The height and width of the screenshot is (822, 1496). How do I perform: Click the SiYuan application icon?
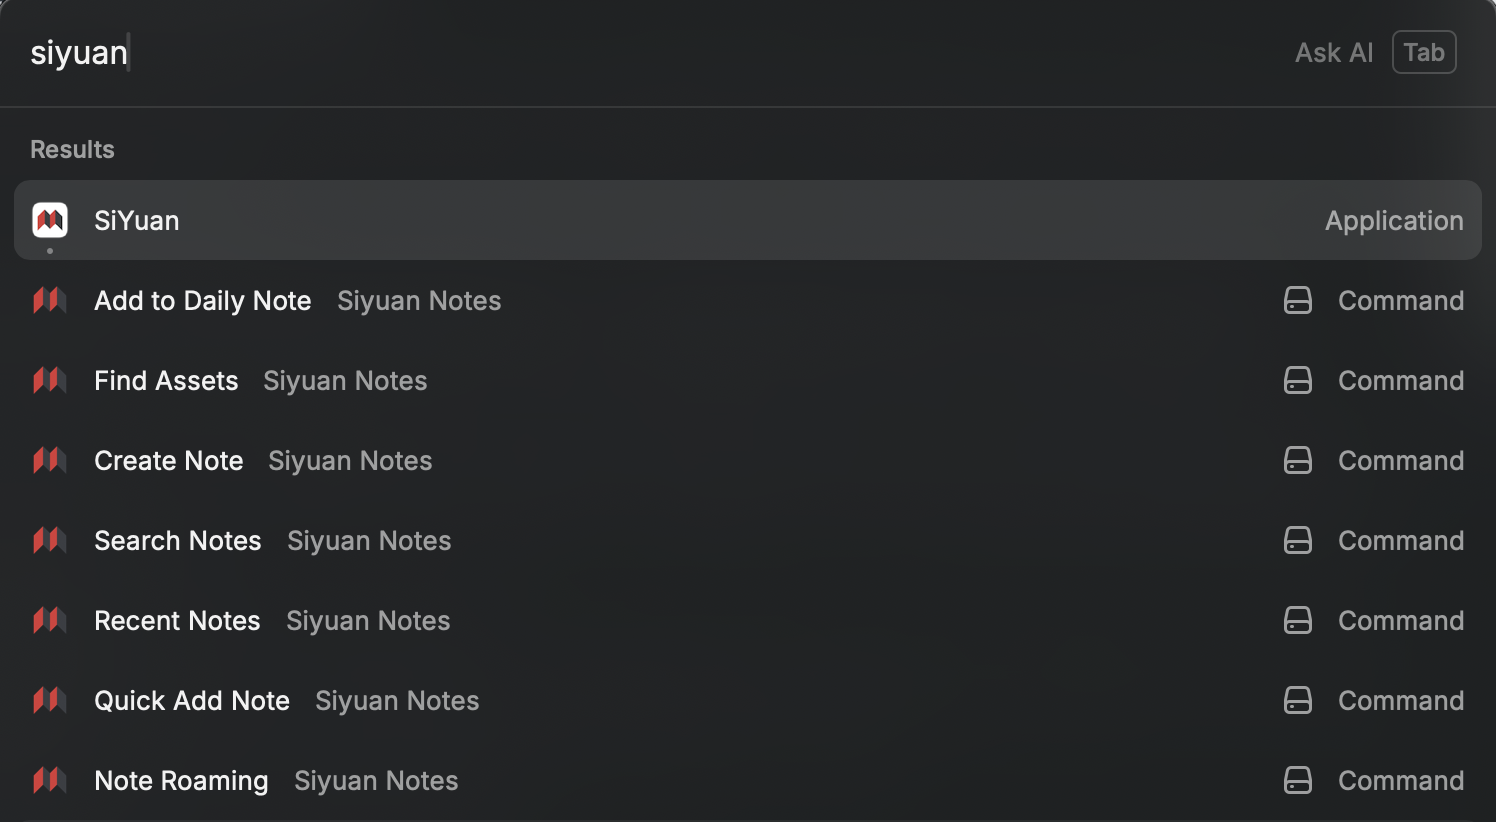[x=50, y=220]
